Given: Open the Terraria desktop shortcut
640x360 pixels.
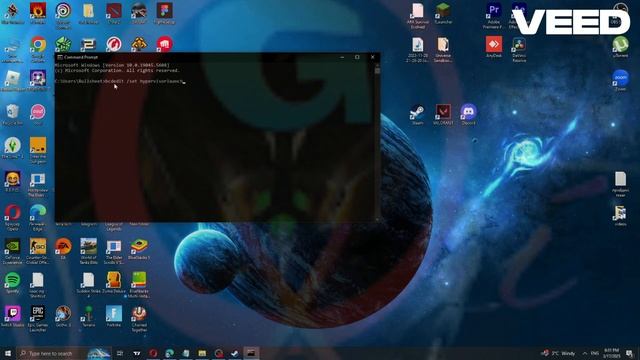Looking at the screenshot, I should 89,316.
